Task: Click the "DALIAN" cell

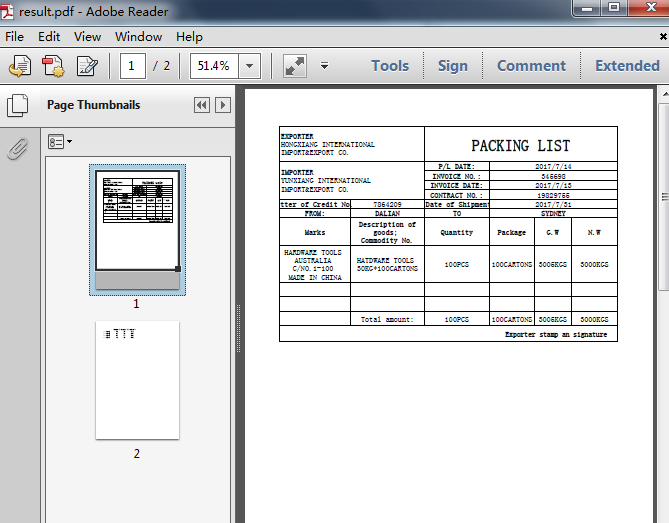Action: [387, 213]
